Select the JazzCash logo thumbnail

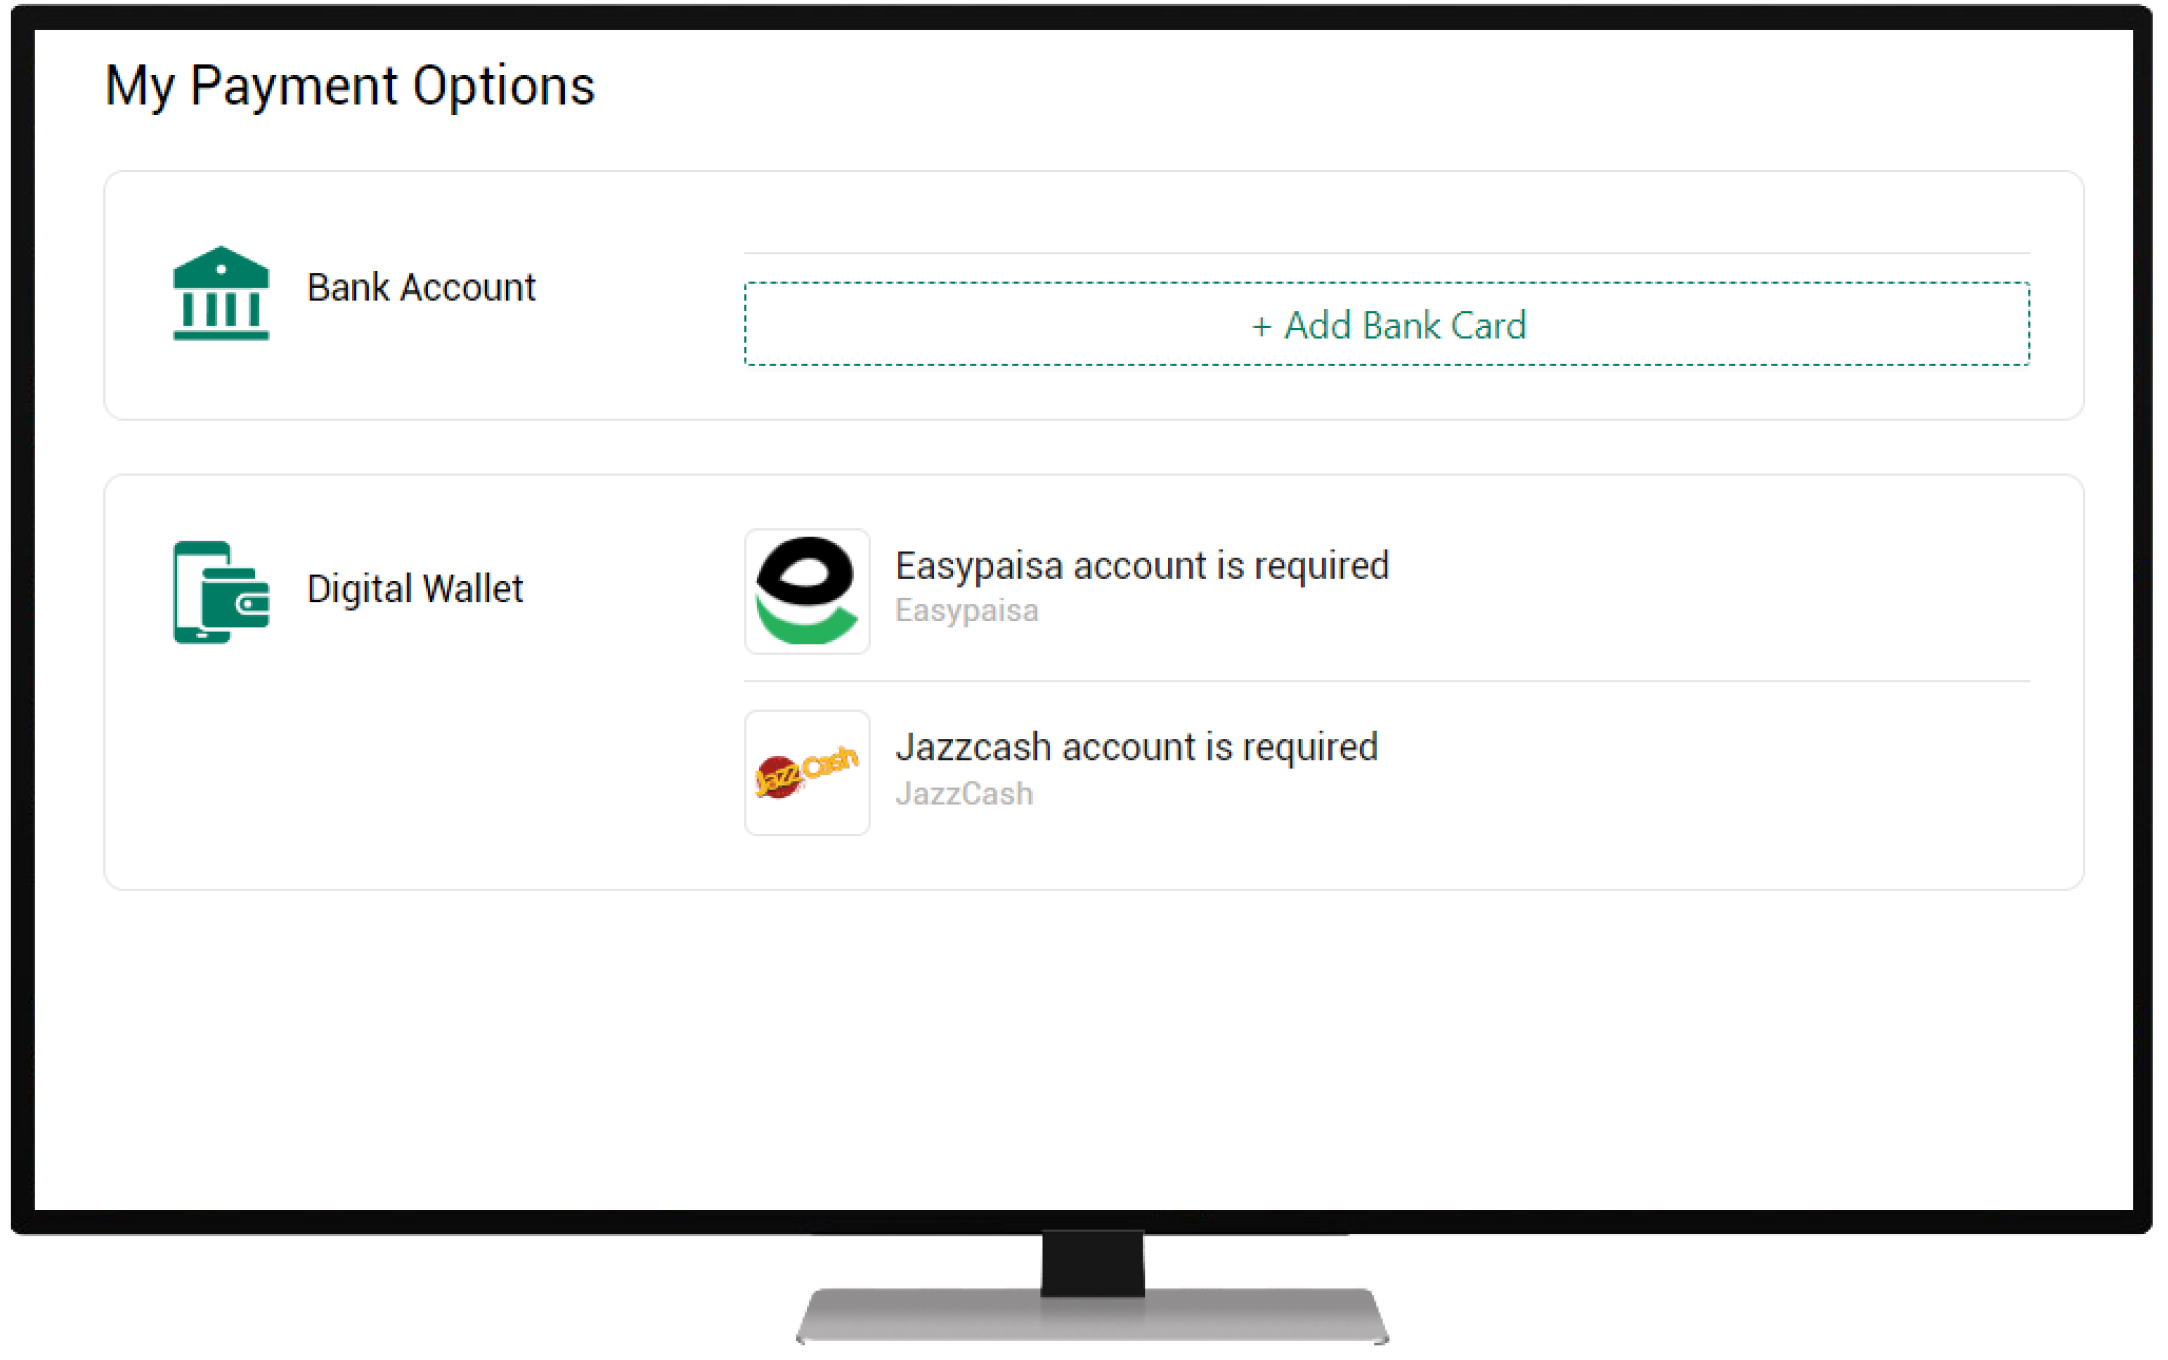click(x=807, y=773)
